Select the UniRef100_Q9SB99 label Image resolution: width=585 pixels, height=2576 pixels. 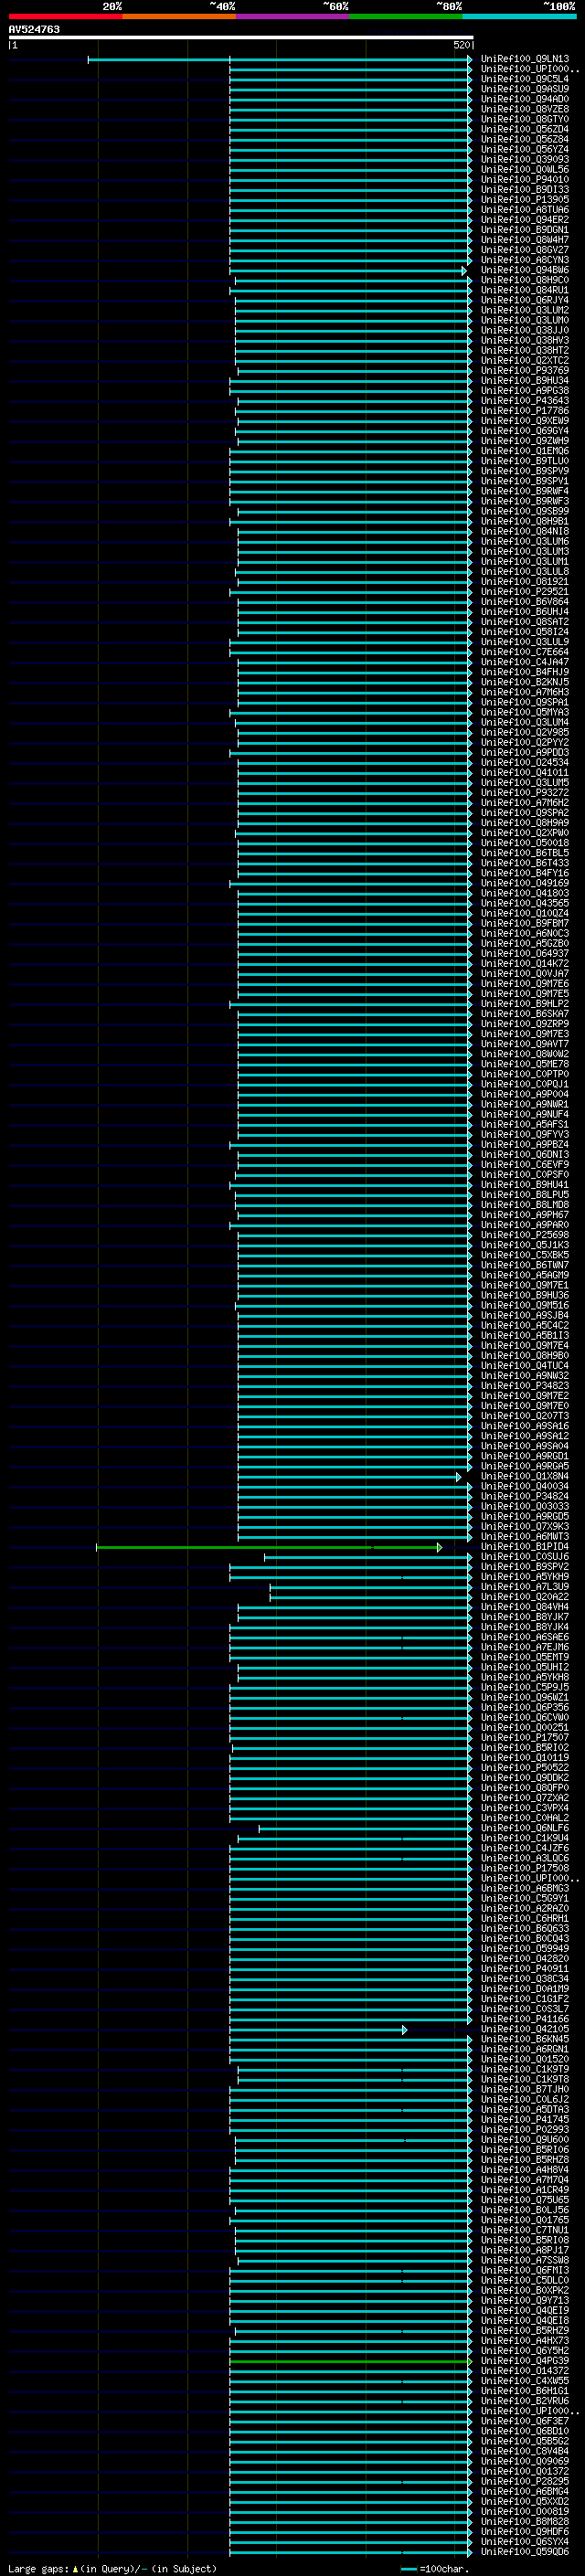tap(525, 511)
